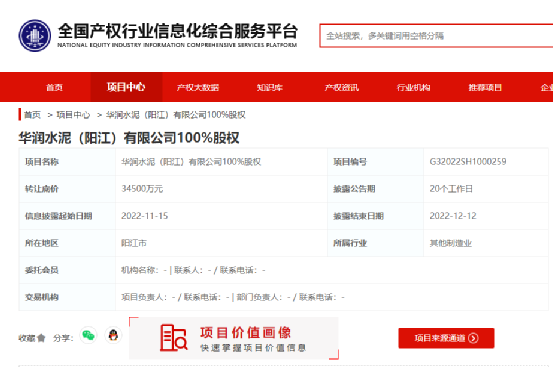553x368 pixels.
Task: Open the 项目价值画像 banner
Action: 234,338
